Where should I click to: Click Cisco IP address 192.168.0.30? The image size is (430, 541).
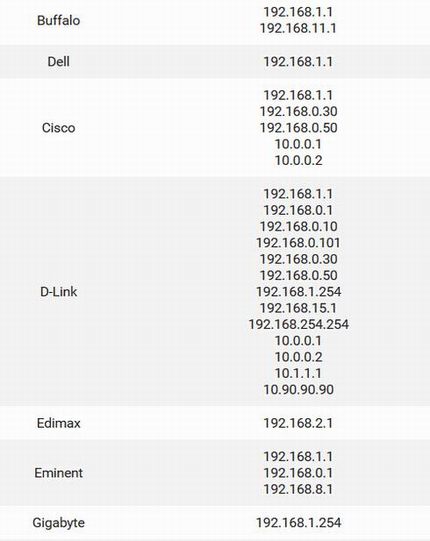[299, 111]
